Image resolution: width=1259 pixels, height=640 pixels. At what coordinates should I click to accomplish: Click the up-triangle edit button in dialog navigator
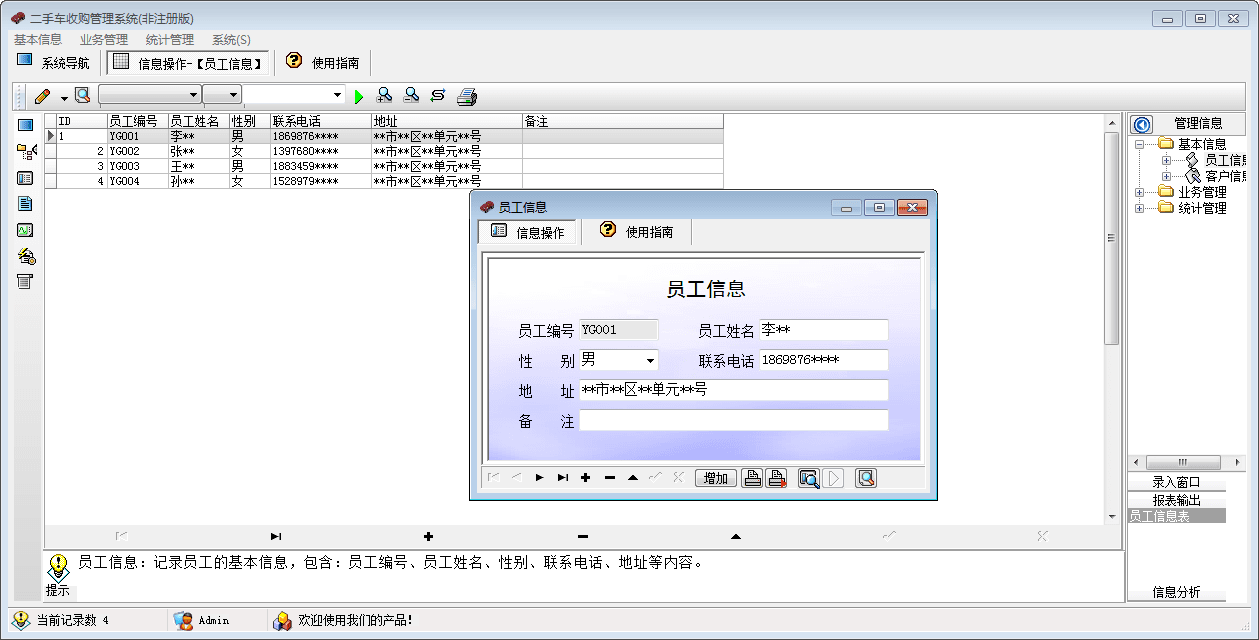tap(632, 478)
